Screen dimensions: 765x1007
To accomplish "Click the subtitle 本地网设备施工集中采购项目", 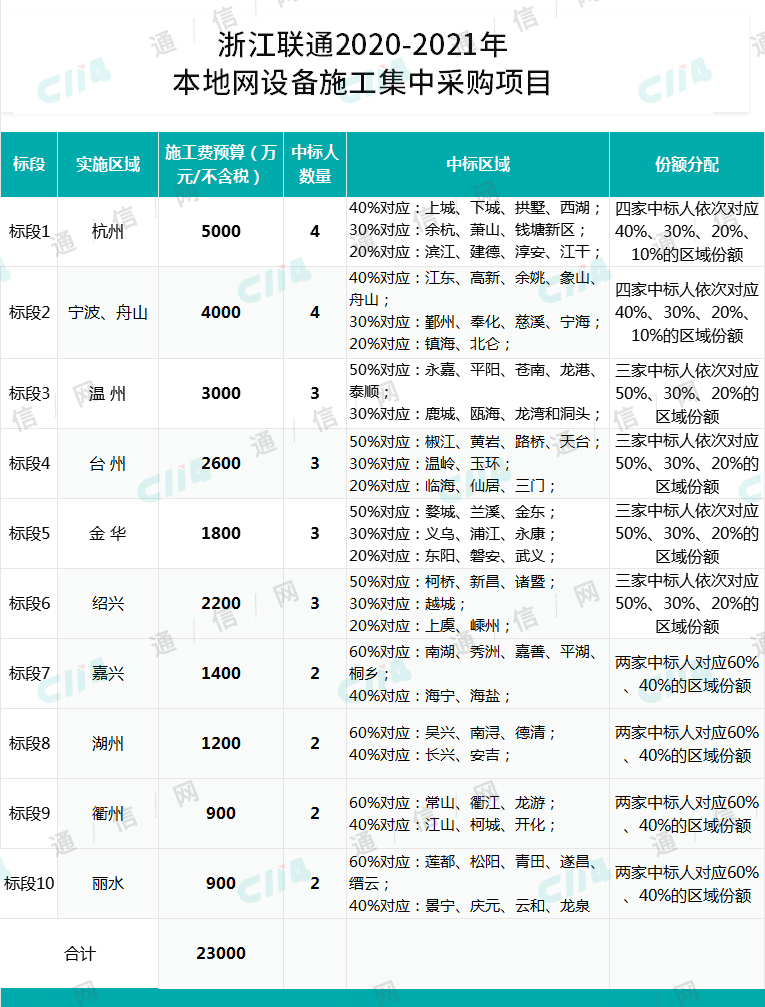I will [362, 83].
